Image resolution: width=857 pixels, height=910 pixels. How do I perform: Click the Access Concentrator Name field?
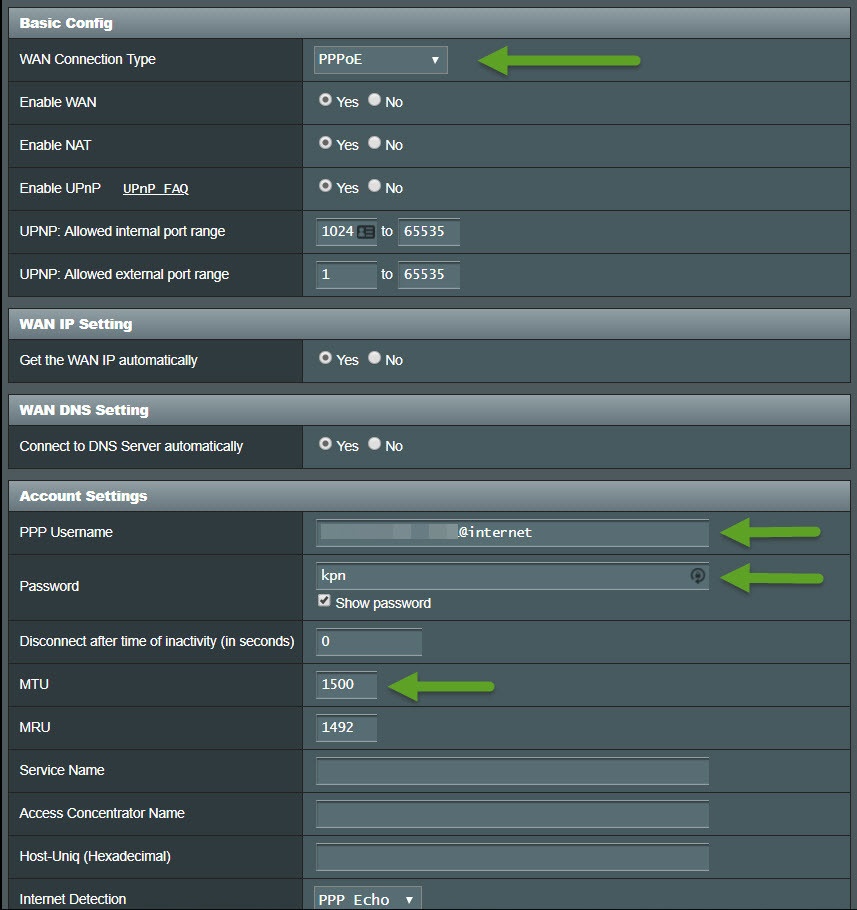512,814
